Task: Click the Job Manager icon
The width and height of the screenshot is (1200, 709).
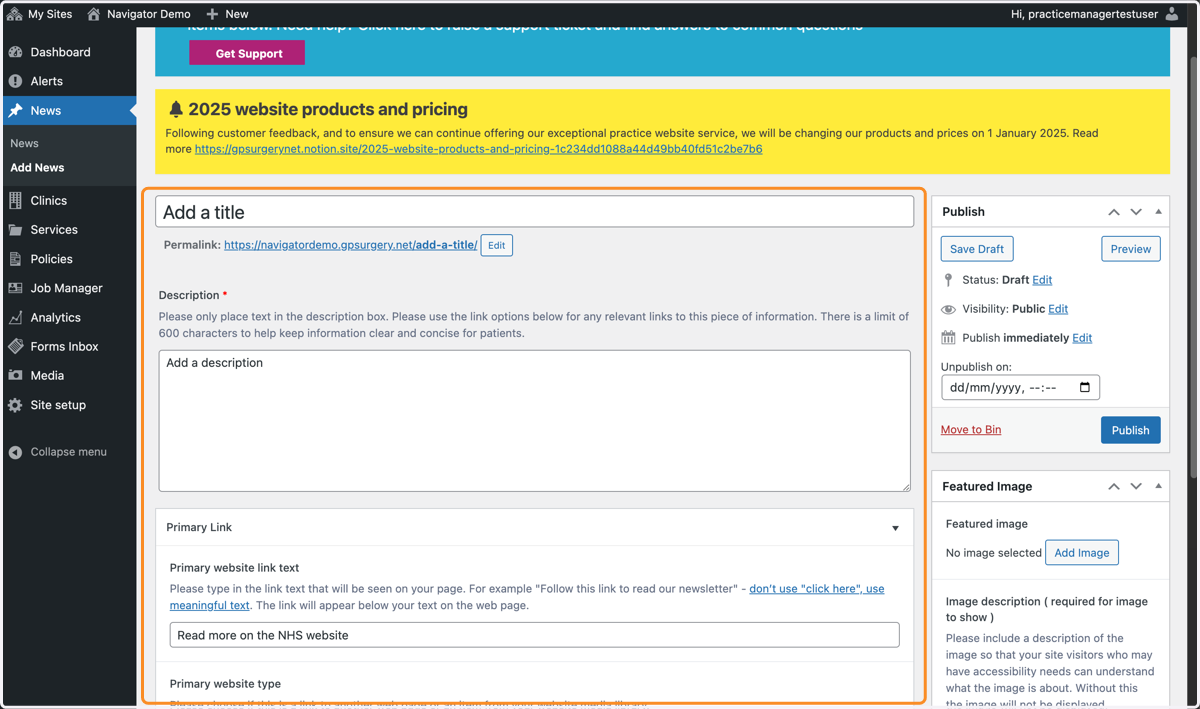Action: point(15,288)
